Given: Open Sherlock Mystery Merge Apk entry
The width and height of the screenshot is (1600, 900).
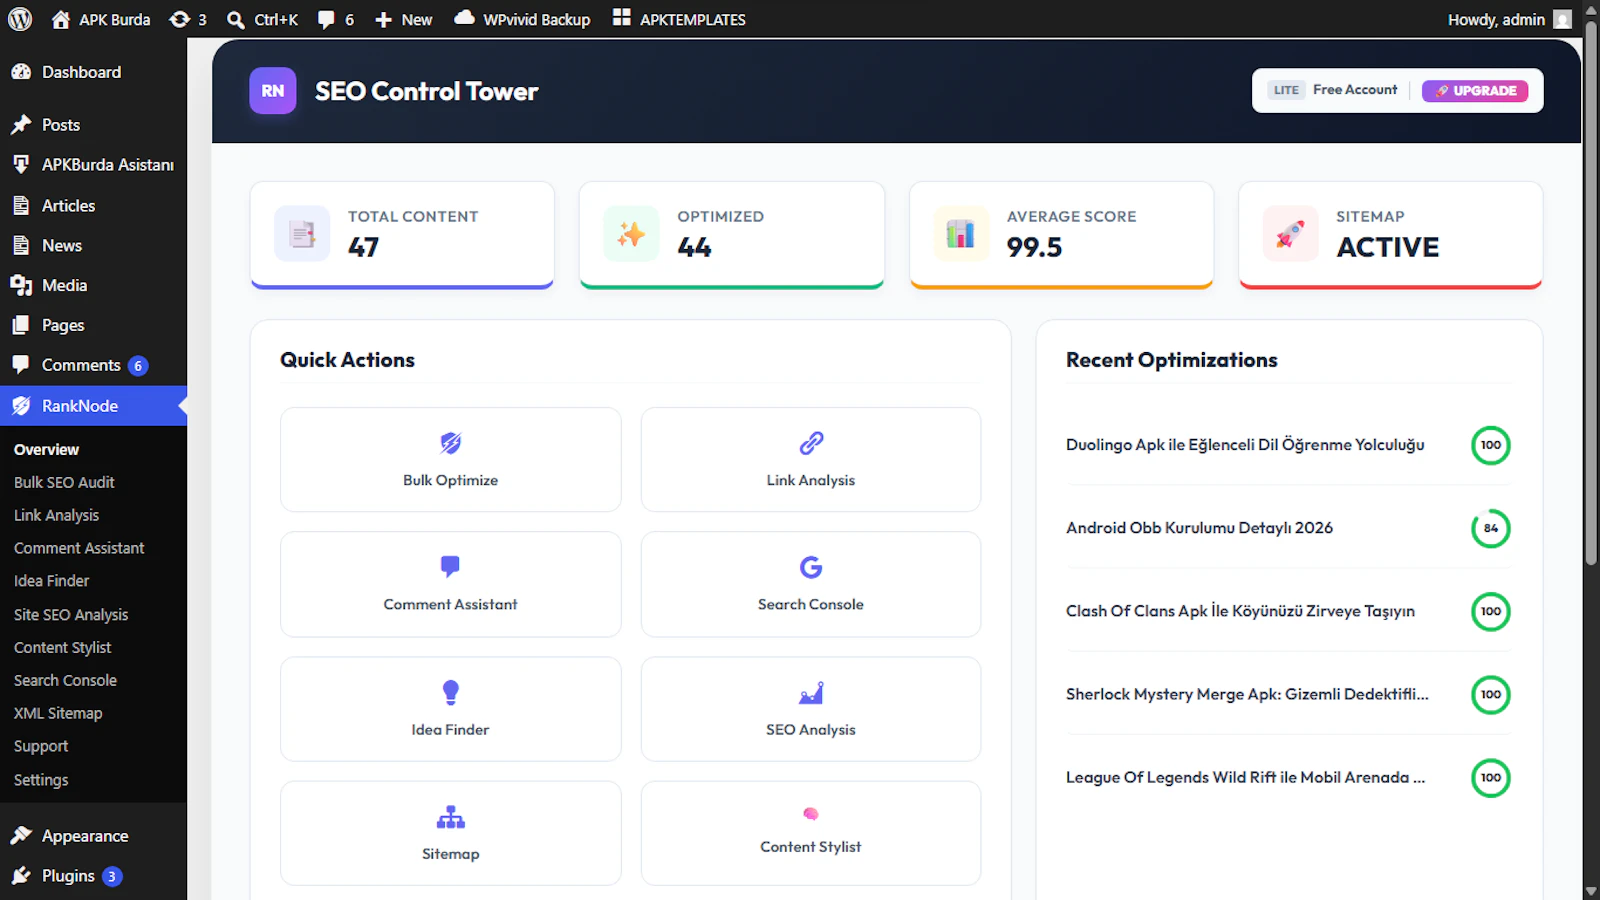Looking at the screenshot, I should pyautogui.click(x=1247, y=694).
